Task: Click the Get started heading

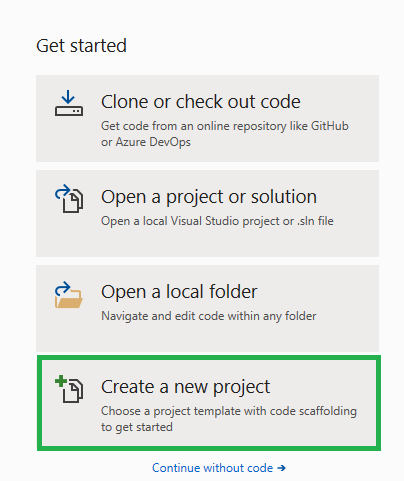Action: pos(81,46)
